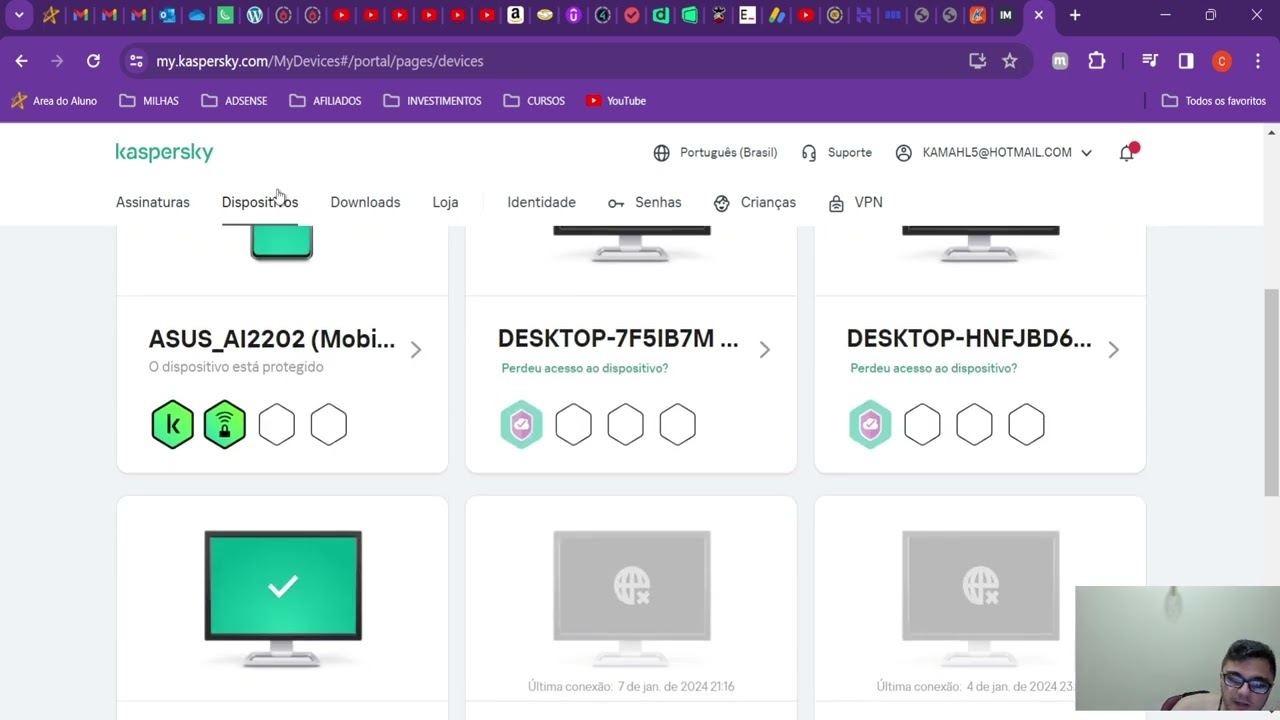Image resolution: width=1280 pixels, height=720 pixels.
Task: Open a new browser tab
Action: [x=1075, y=15]
